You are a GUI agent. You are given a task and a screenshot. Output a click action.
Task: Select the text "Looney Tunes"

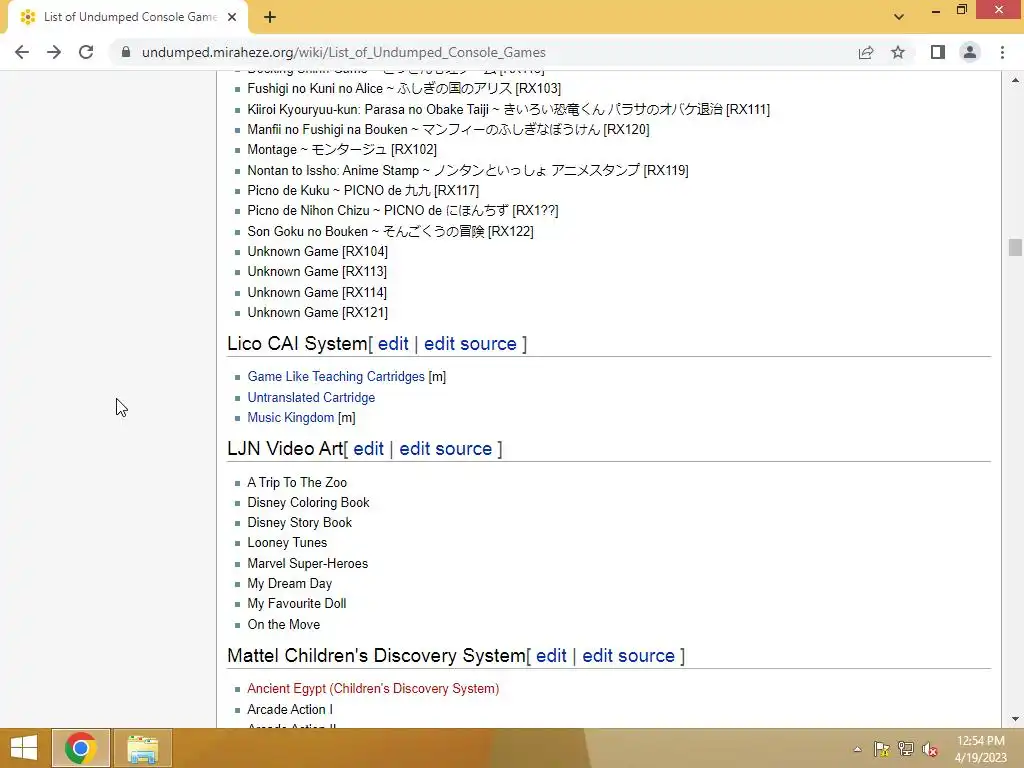[287, 543]
